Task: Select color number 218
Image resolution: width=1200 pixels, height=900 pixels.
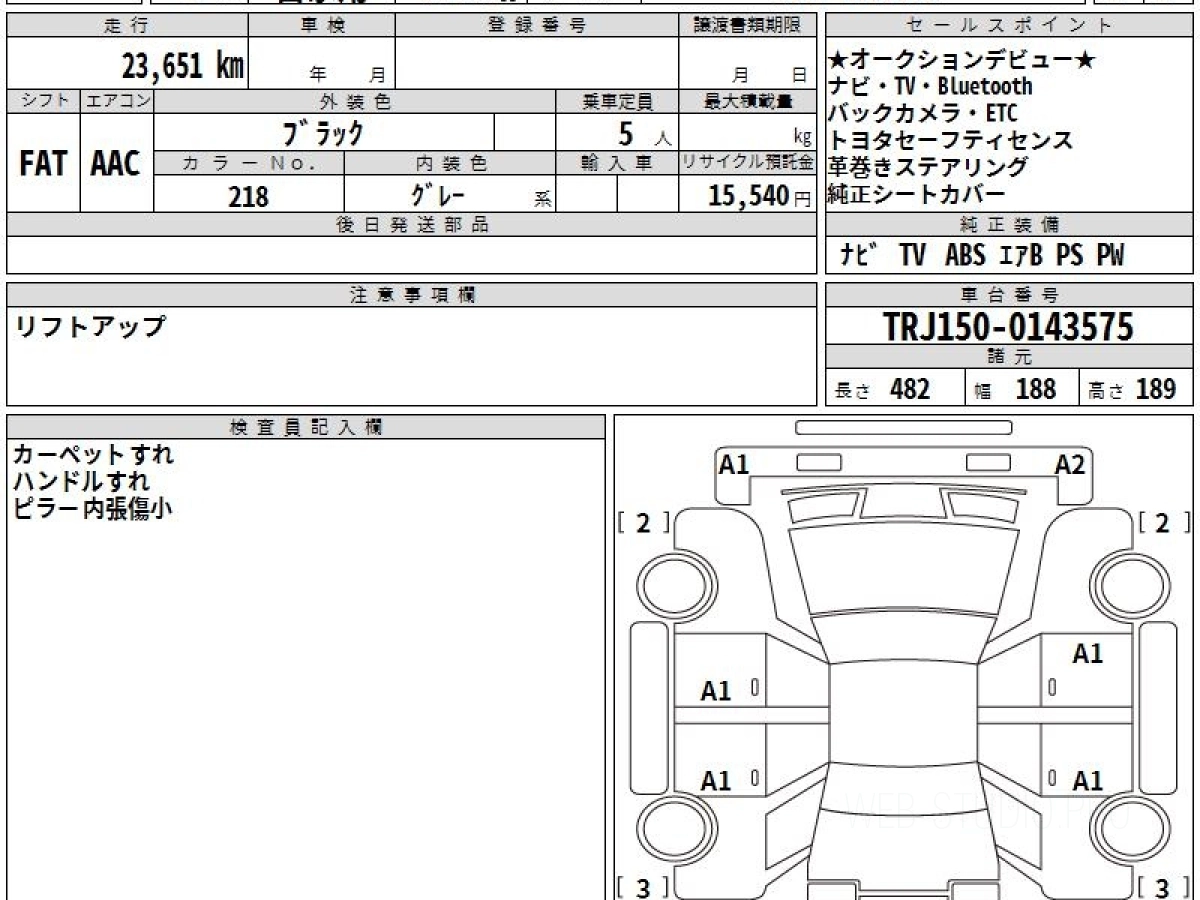Action: (x=249, y=196)
